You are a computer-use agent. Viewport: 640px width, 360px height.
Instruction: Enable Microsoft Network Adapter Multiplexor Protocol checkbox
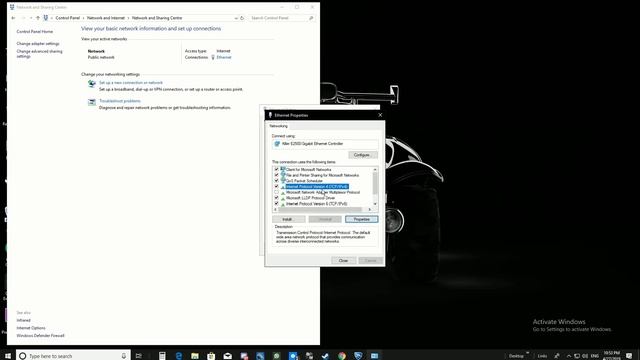(x=276, y=192)
